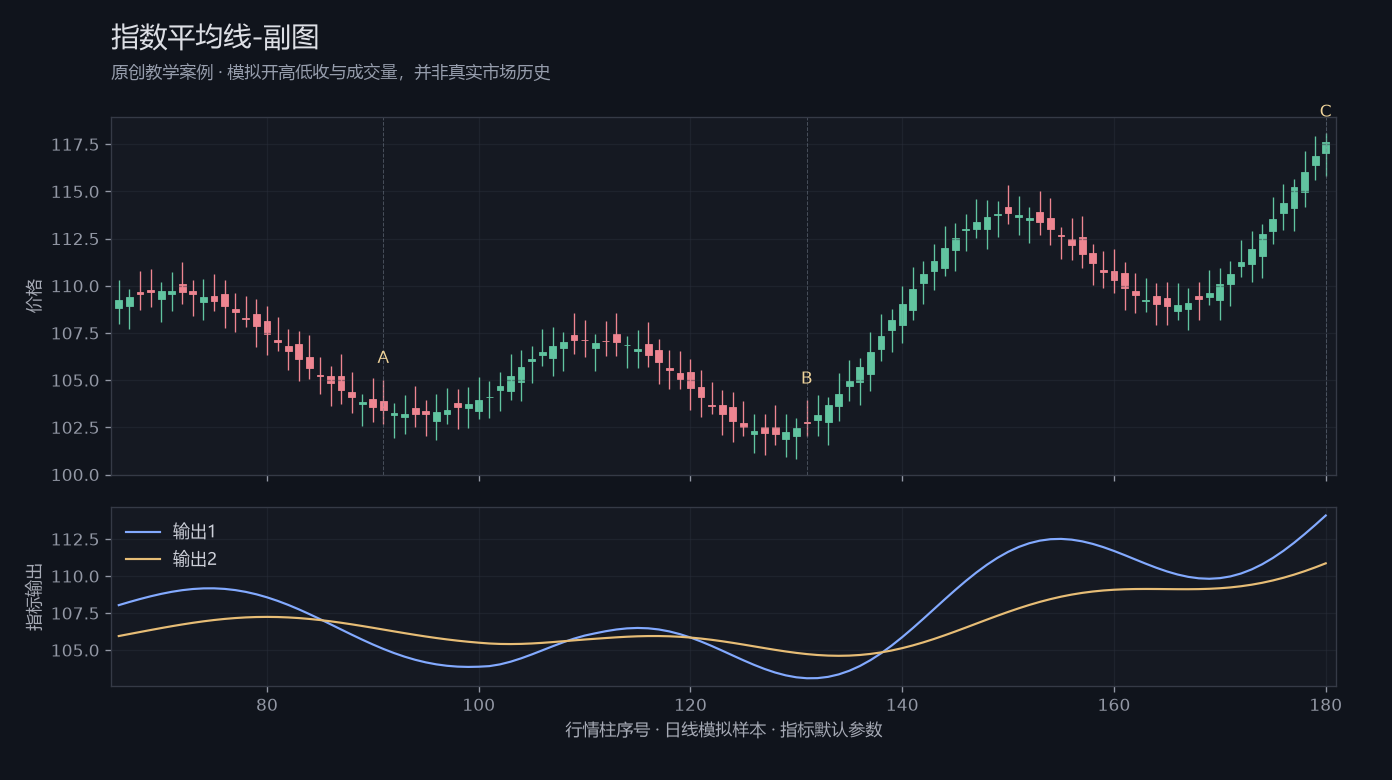Click indicator axis tick label 107.5

[75, 614]
